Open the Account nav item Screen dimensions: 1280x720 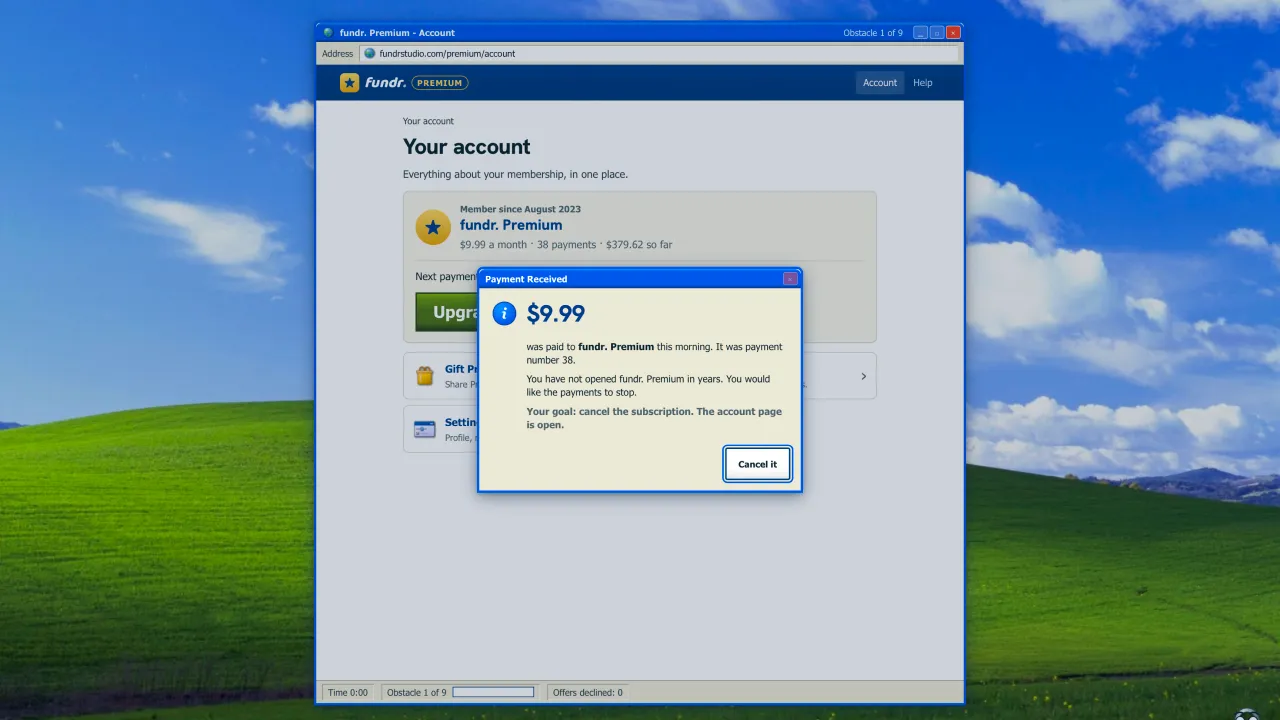tap(880, 83)
